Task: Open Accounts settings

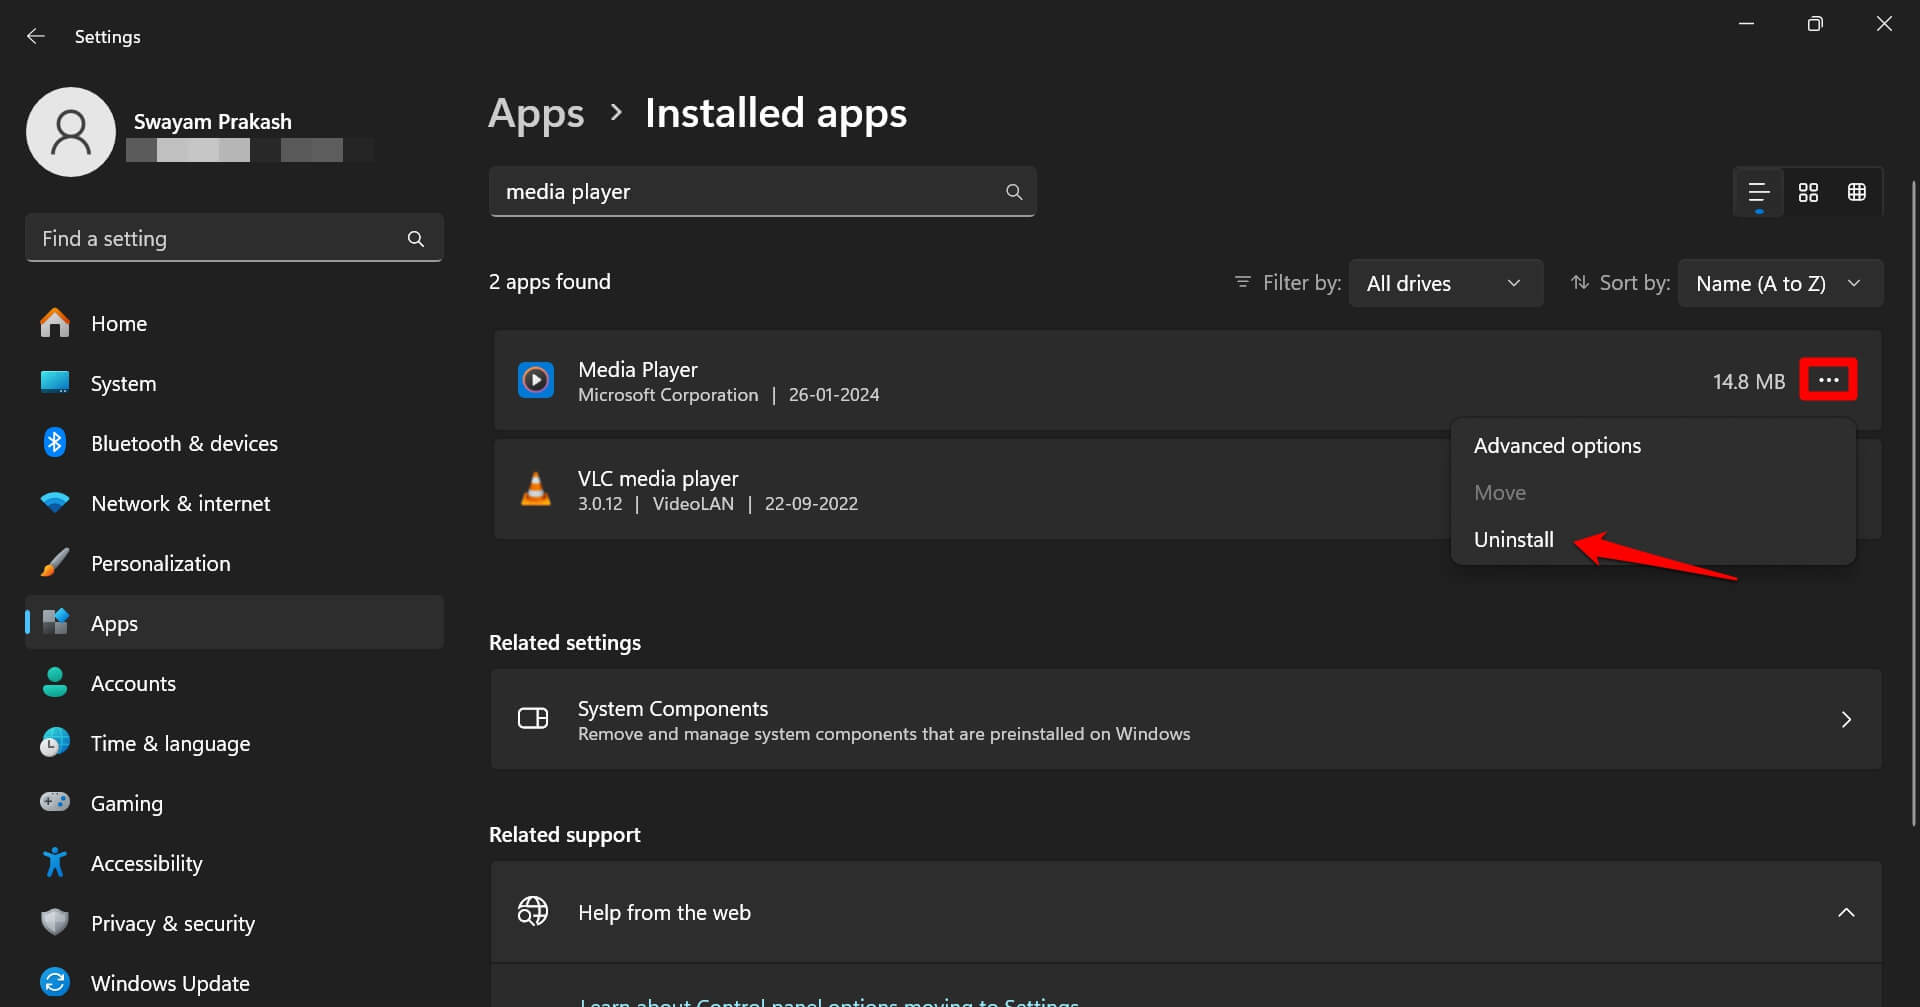Action: tap(234, 683)
